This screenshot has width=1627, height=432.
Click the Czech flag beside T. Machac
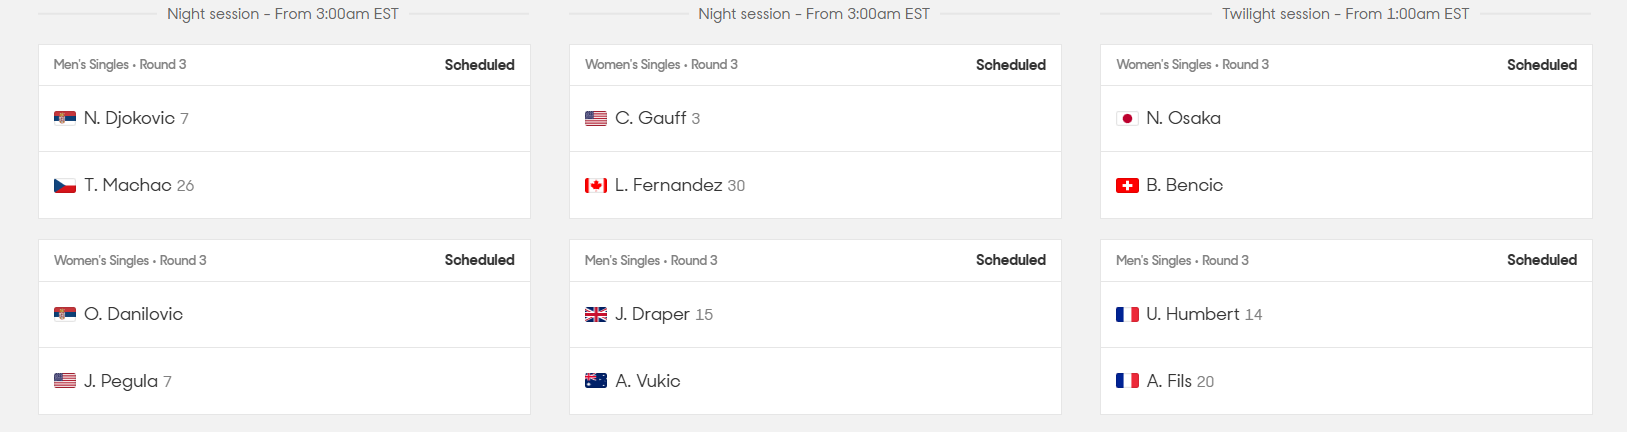point(65,185)
